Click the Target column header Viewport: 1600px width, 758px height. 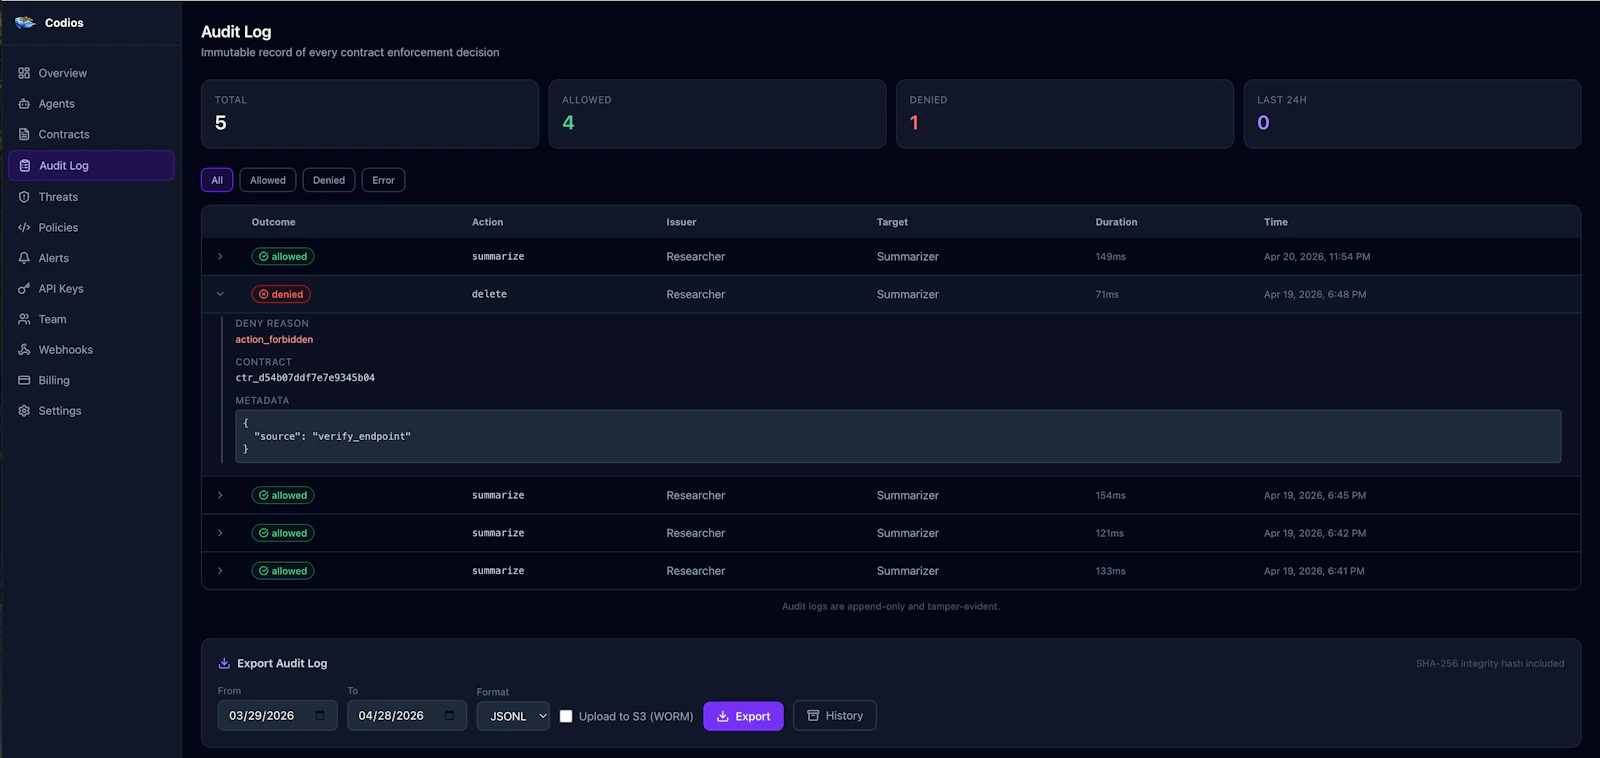[x=892, y=222]
